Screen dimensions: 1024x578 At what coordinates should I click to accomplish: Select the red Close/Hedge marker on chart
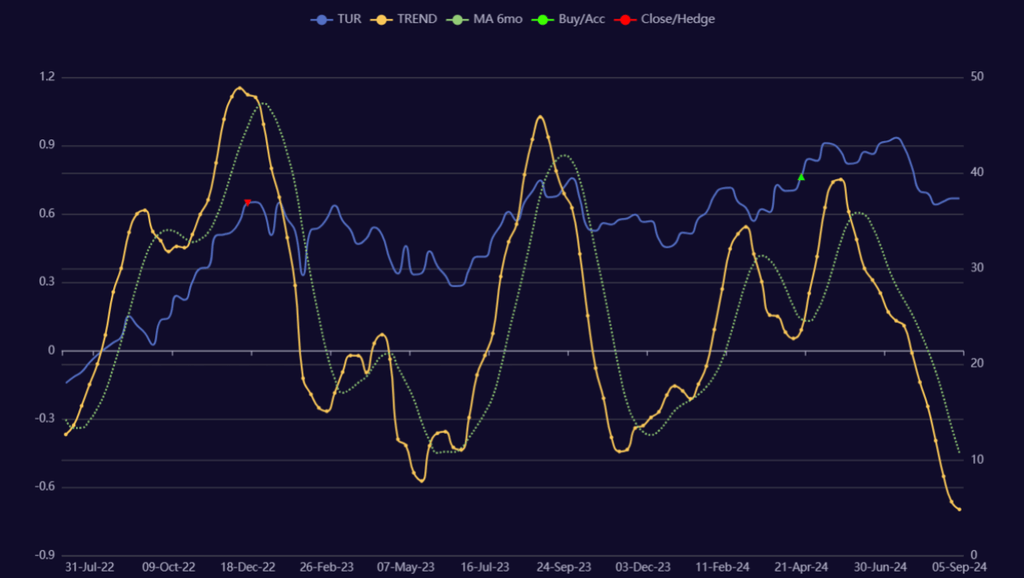pos(247,201)
